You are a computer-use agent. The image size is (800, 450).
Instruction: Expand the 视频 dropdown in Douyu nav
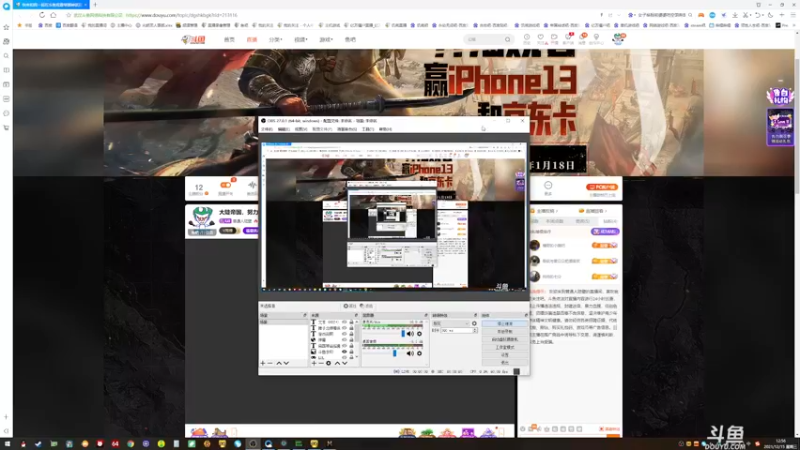click(x=301, y=39)
